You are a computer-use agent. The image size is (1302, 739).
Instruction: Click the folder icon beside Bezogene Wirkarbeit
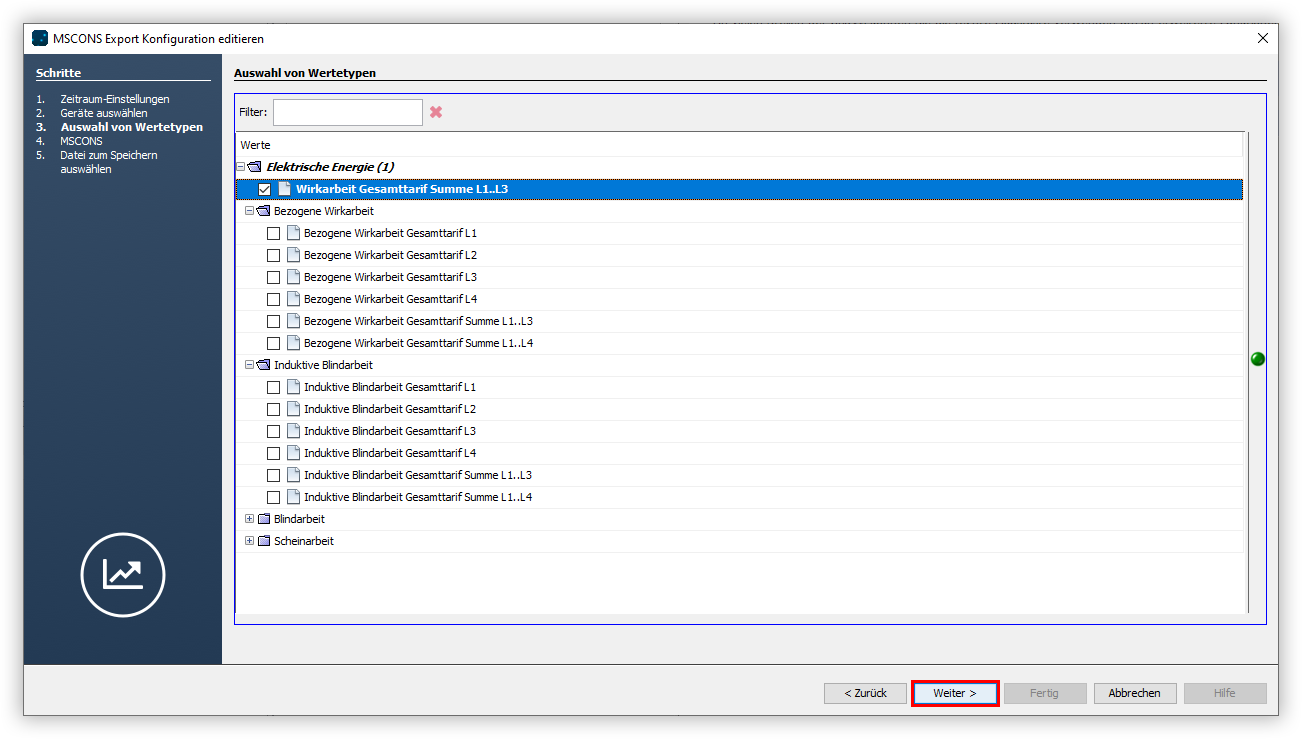coord(263,210)
